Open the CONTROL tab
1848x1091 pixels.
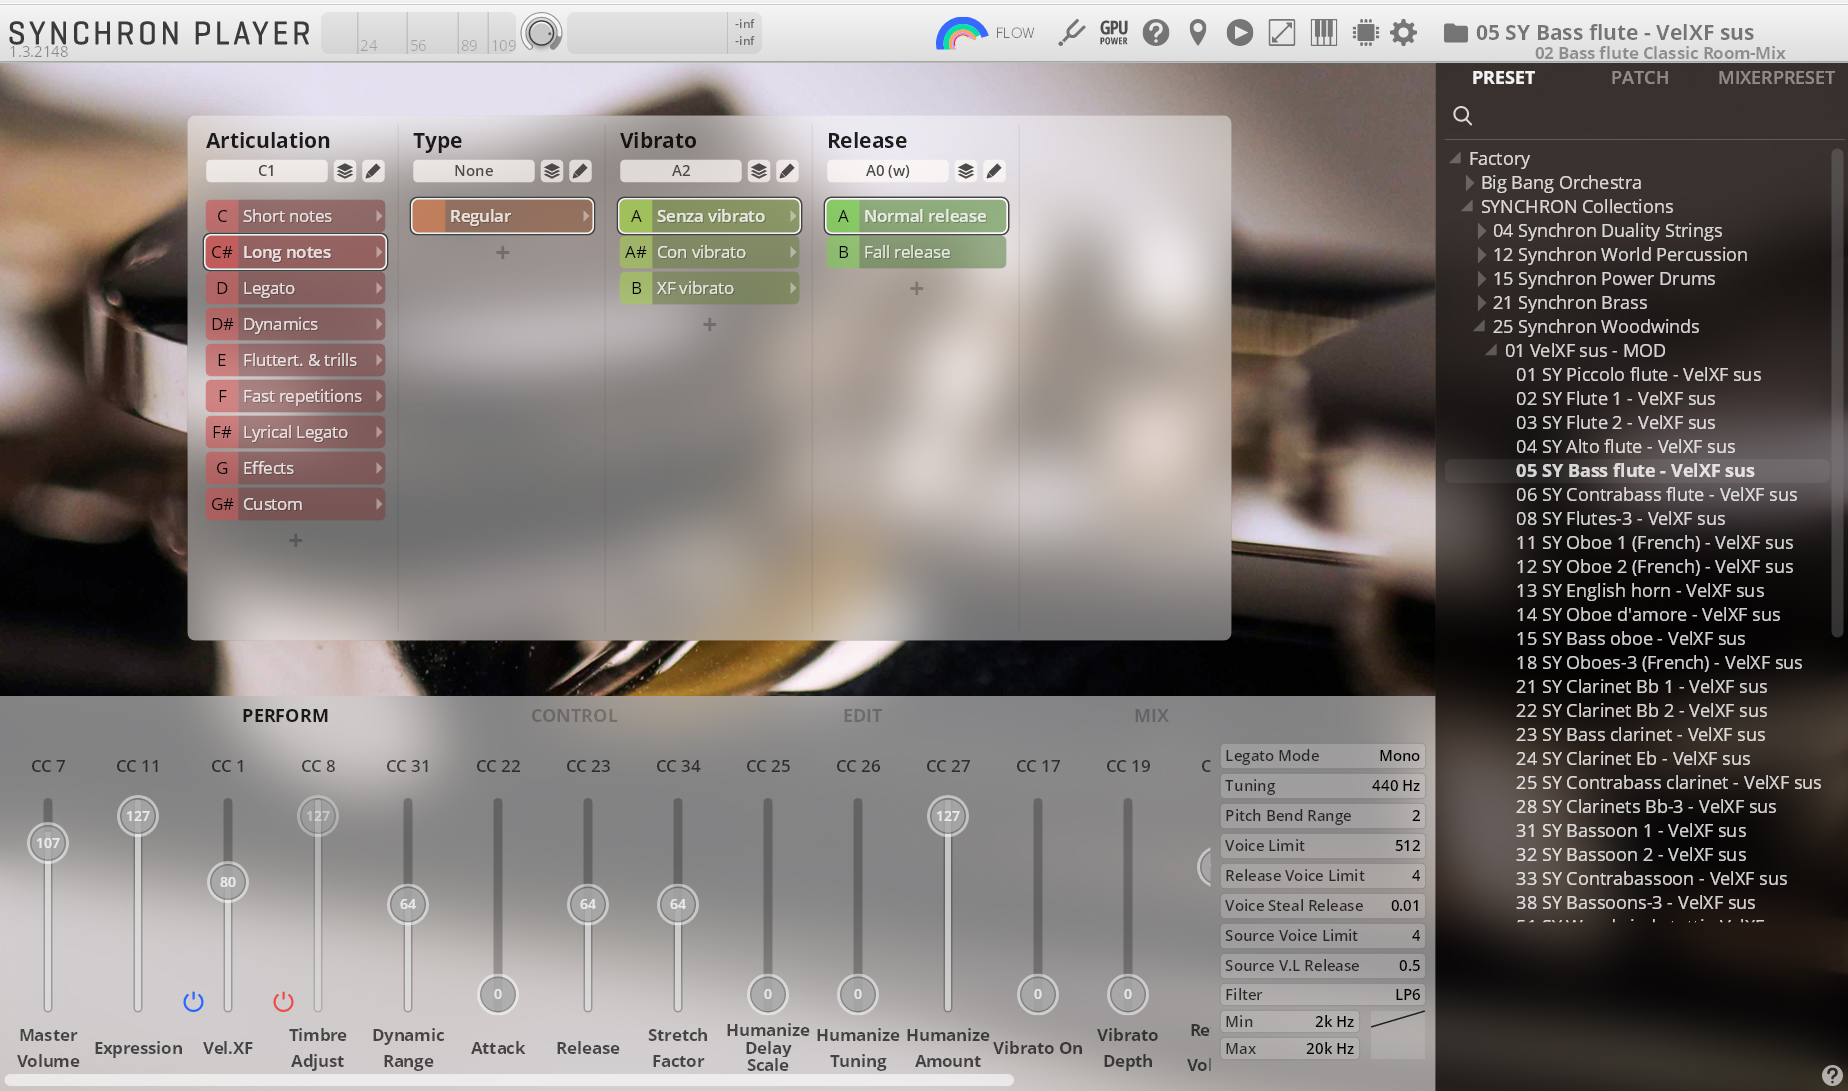[574, 716]
